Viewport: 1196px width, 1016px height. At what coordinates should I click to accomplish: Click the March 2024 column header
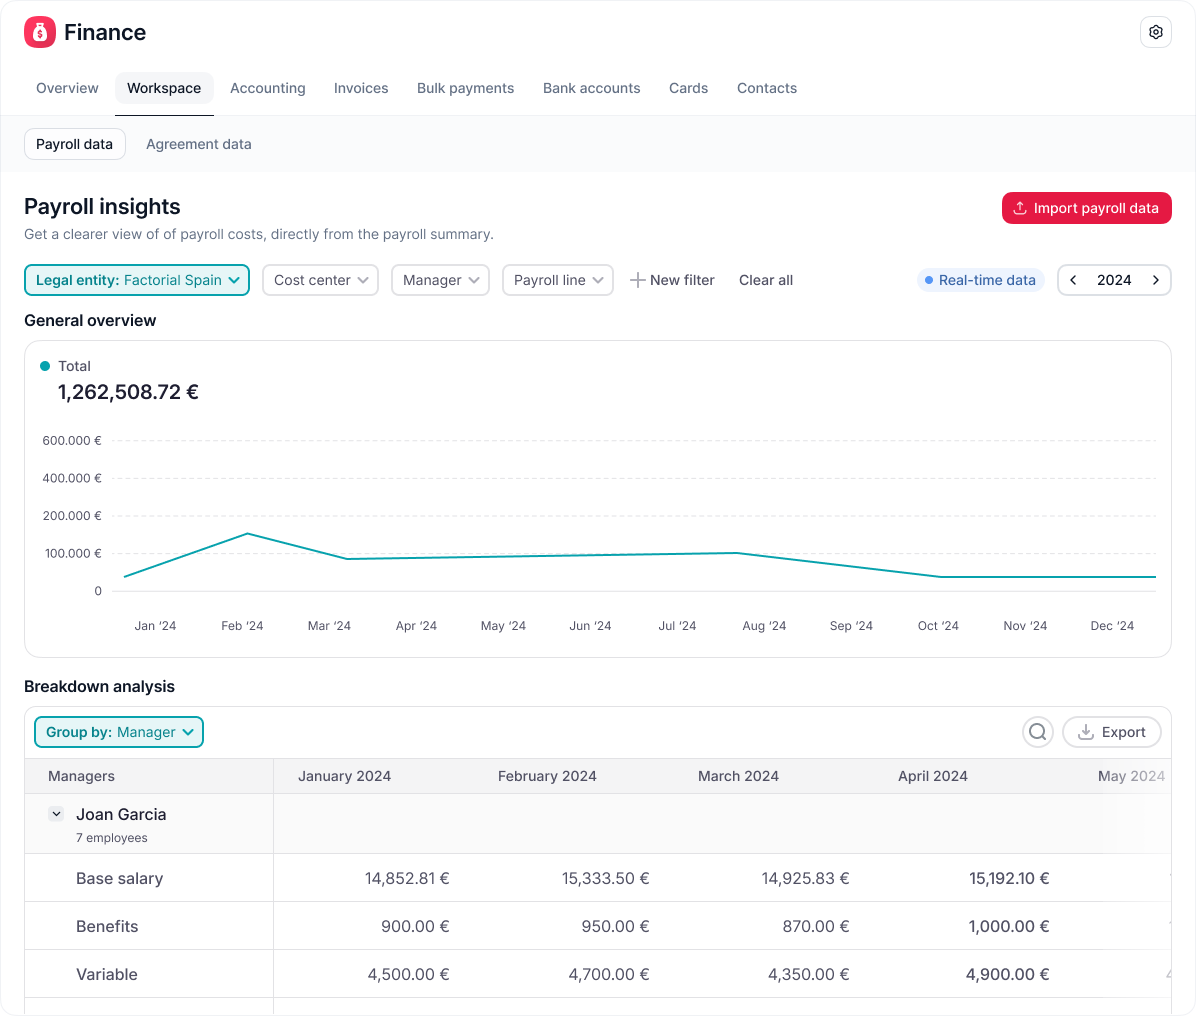point(738,776)
